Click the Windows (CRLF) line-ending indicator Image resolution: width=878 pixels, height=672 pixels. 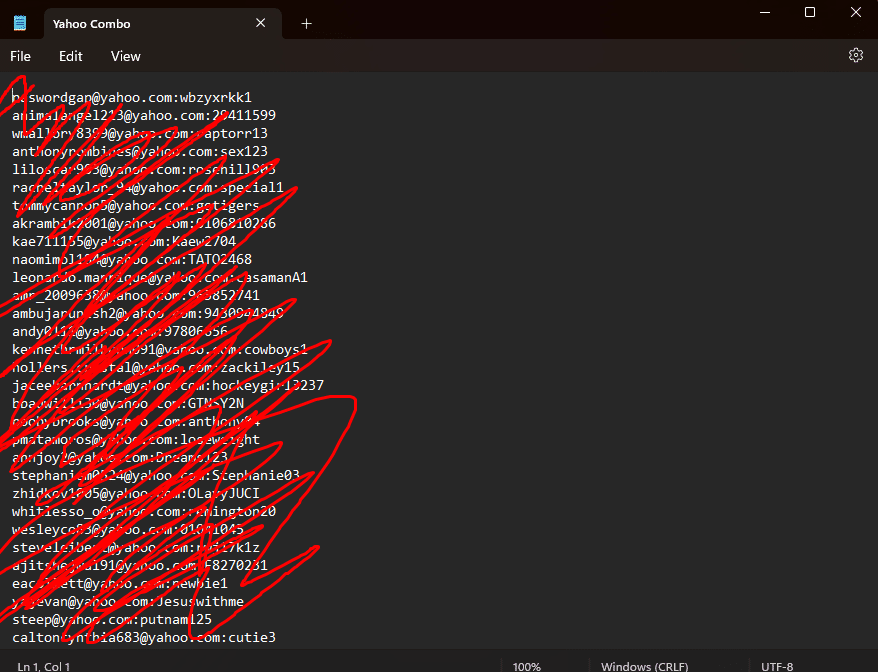click(644, 665)
